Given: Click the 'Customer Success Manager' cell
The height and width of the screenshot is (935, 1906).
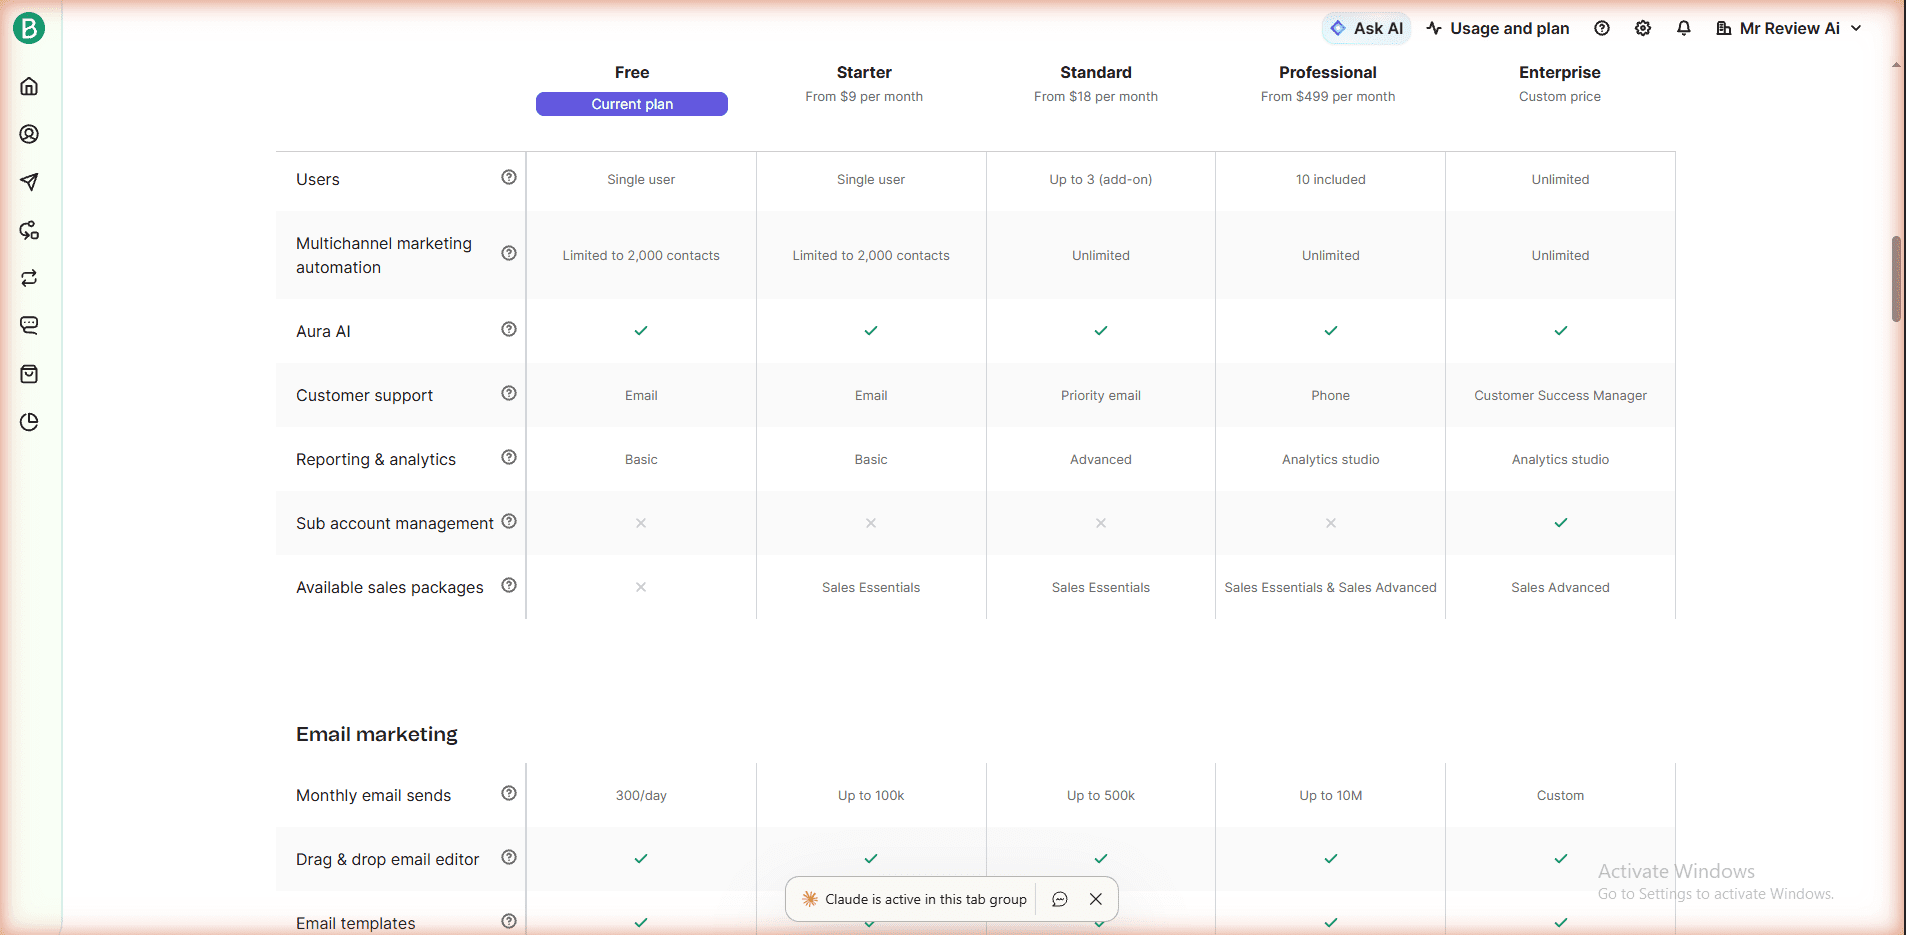Looking at the screenshot, I should (1561, 396).
